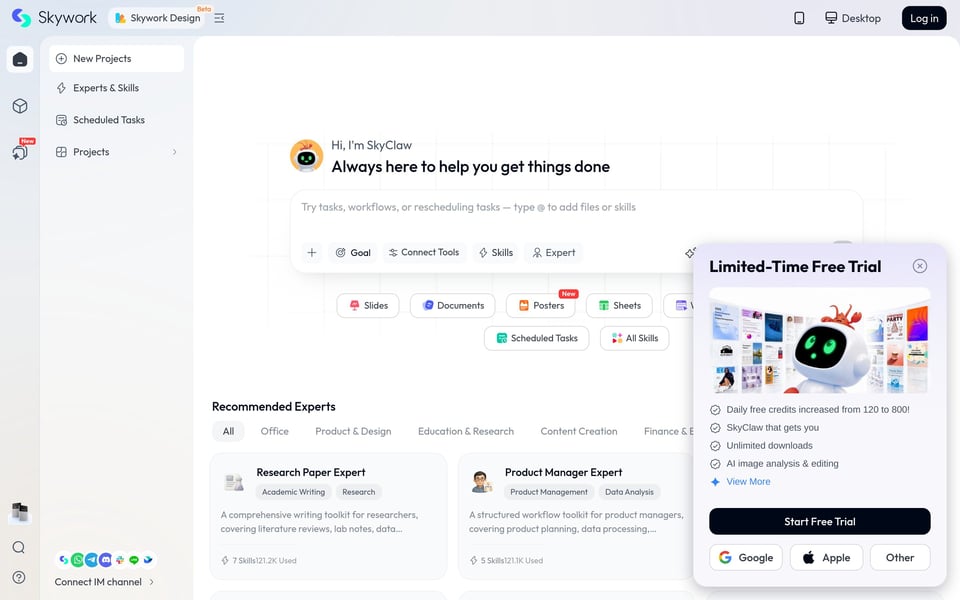Close the Limited-Time Free Trial popup
Image resolution: width=960 pixels, height=600 pixels.
coord(920,266)
